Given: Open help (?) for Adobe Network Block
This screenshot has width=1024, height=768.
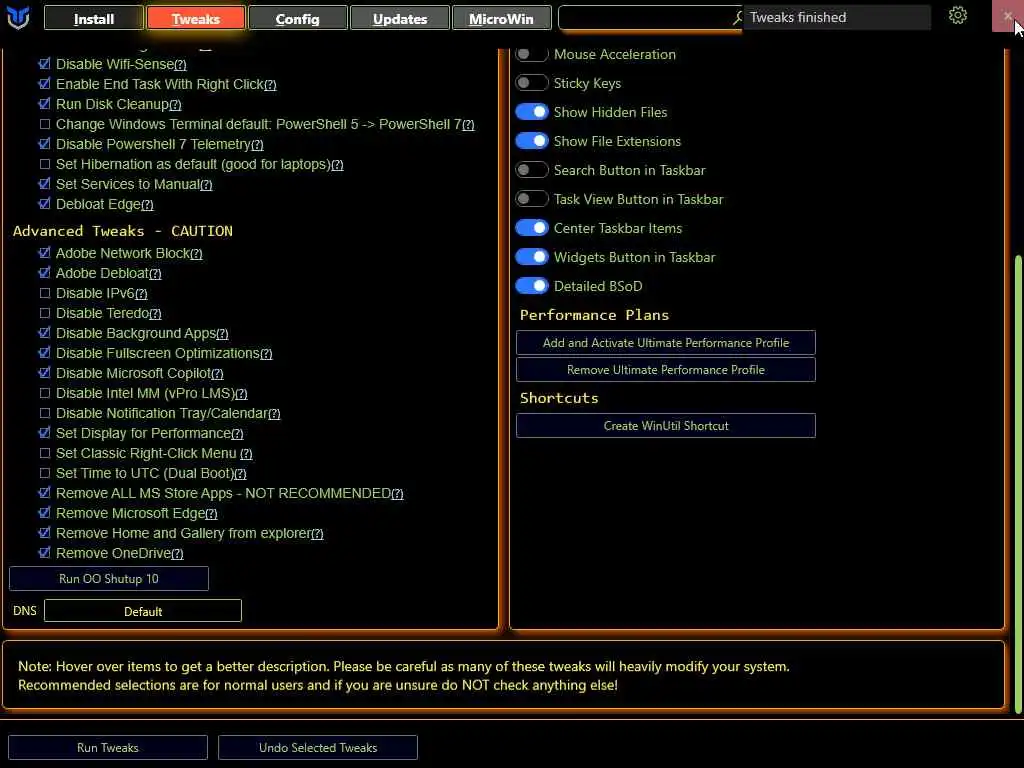Looking at the screenshot, I should click(x=196, y=254).
